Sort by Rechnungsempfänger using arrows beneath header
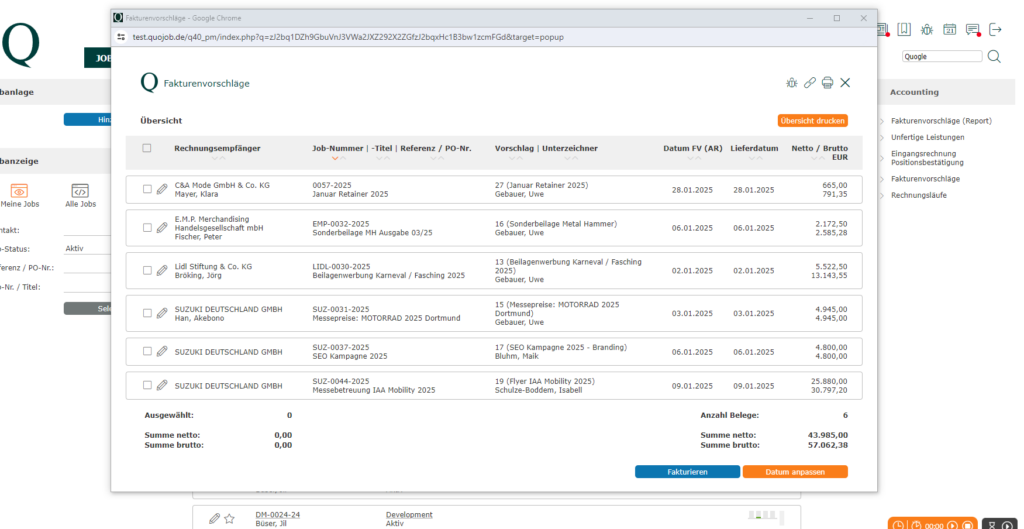 218,159
